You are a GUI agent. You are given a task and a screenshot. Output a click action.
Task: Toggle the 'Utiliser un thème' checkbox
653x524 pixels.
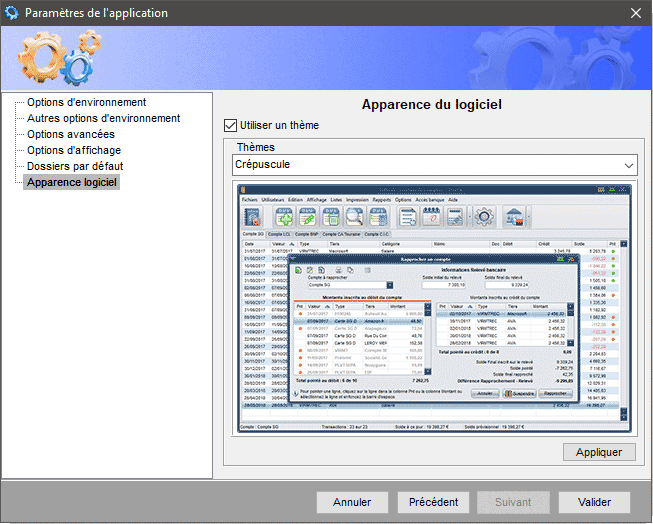pos(231,126)
